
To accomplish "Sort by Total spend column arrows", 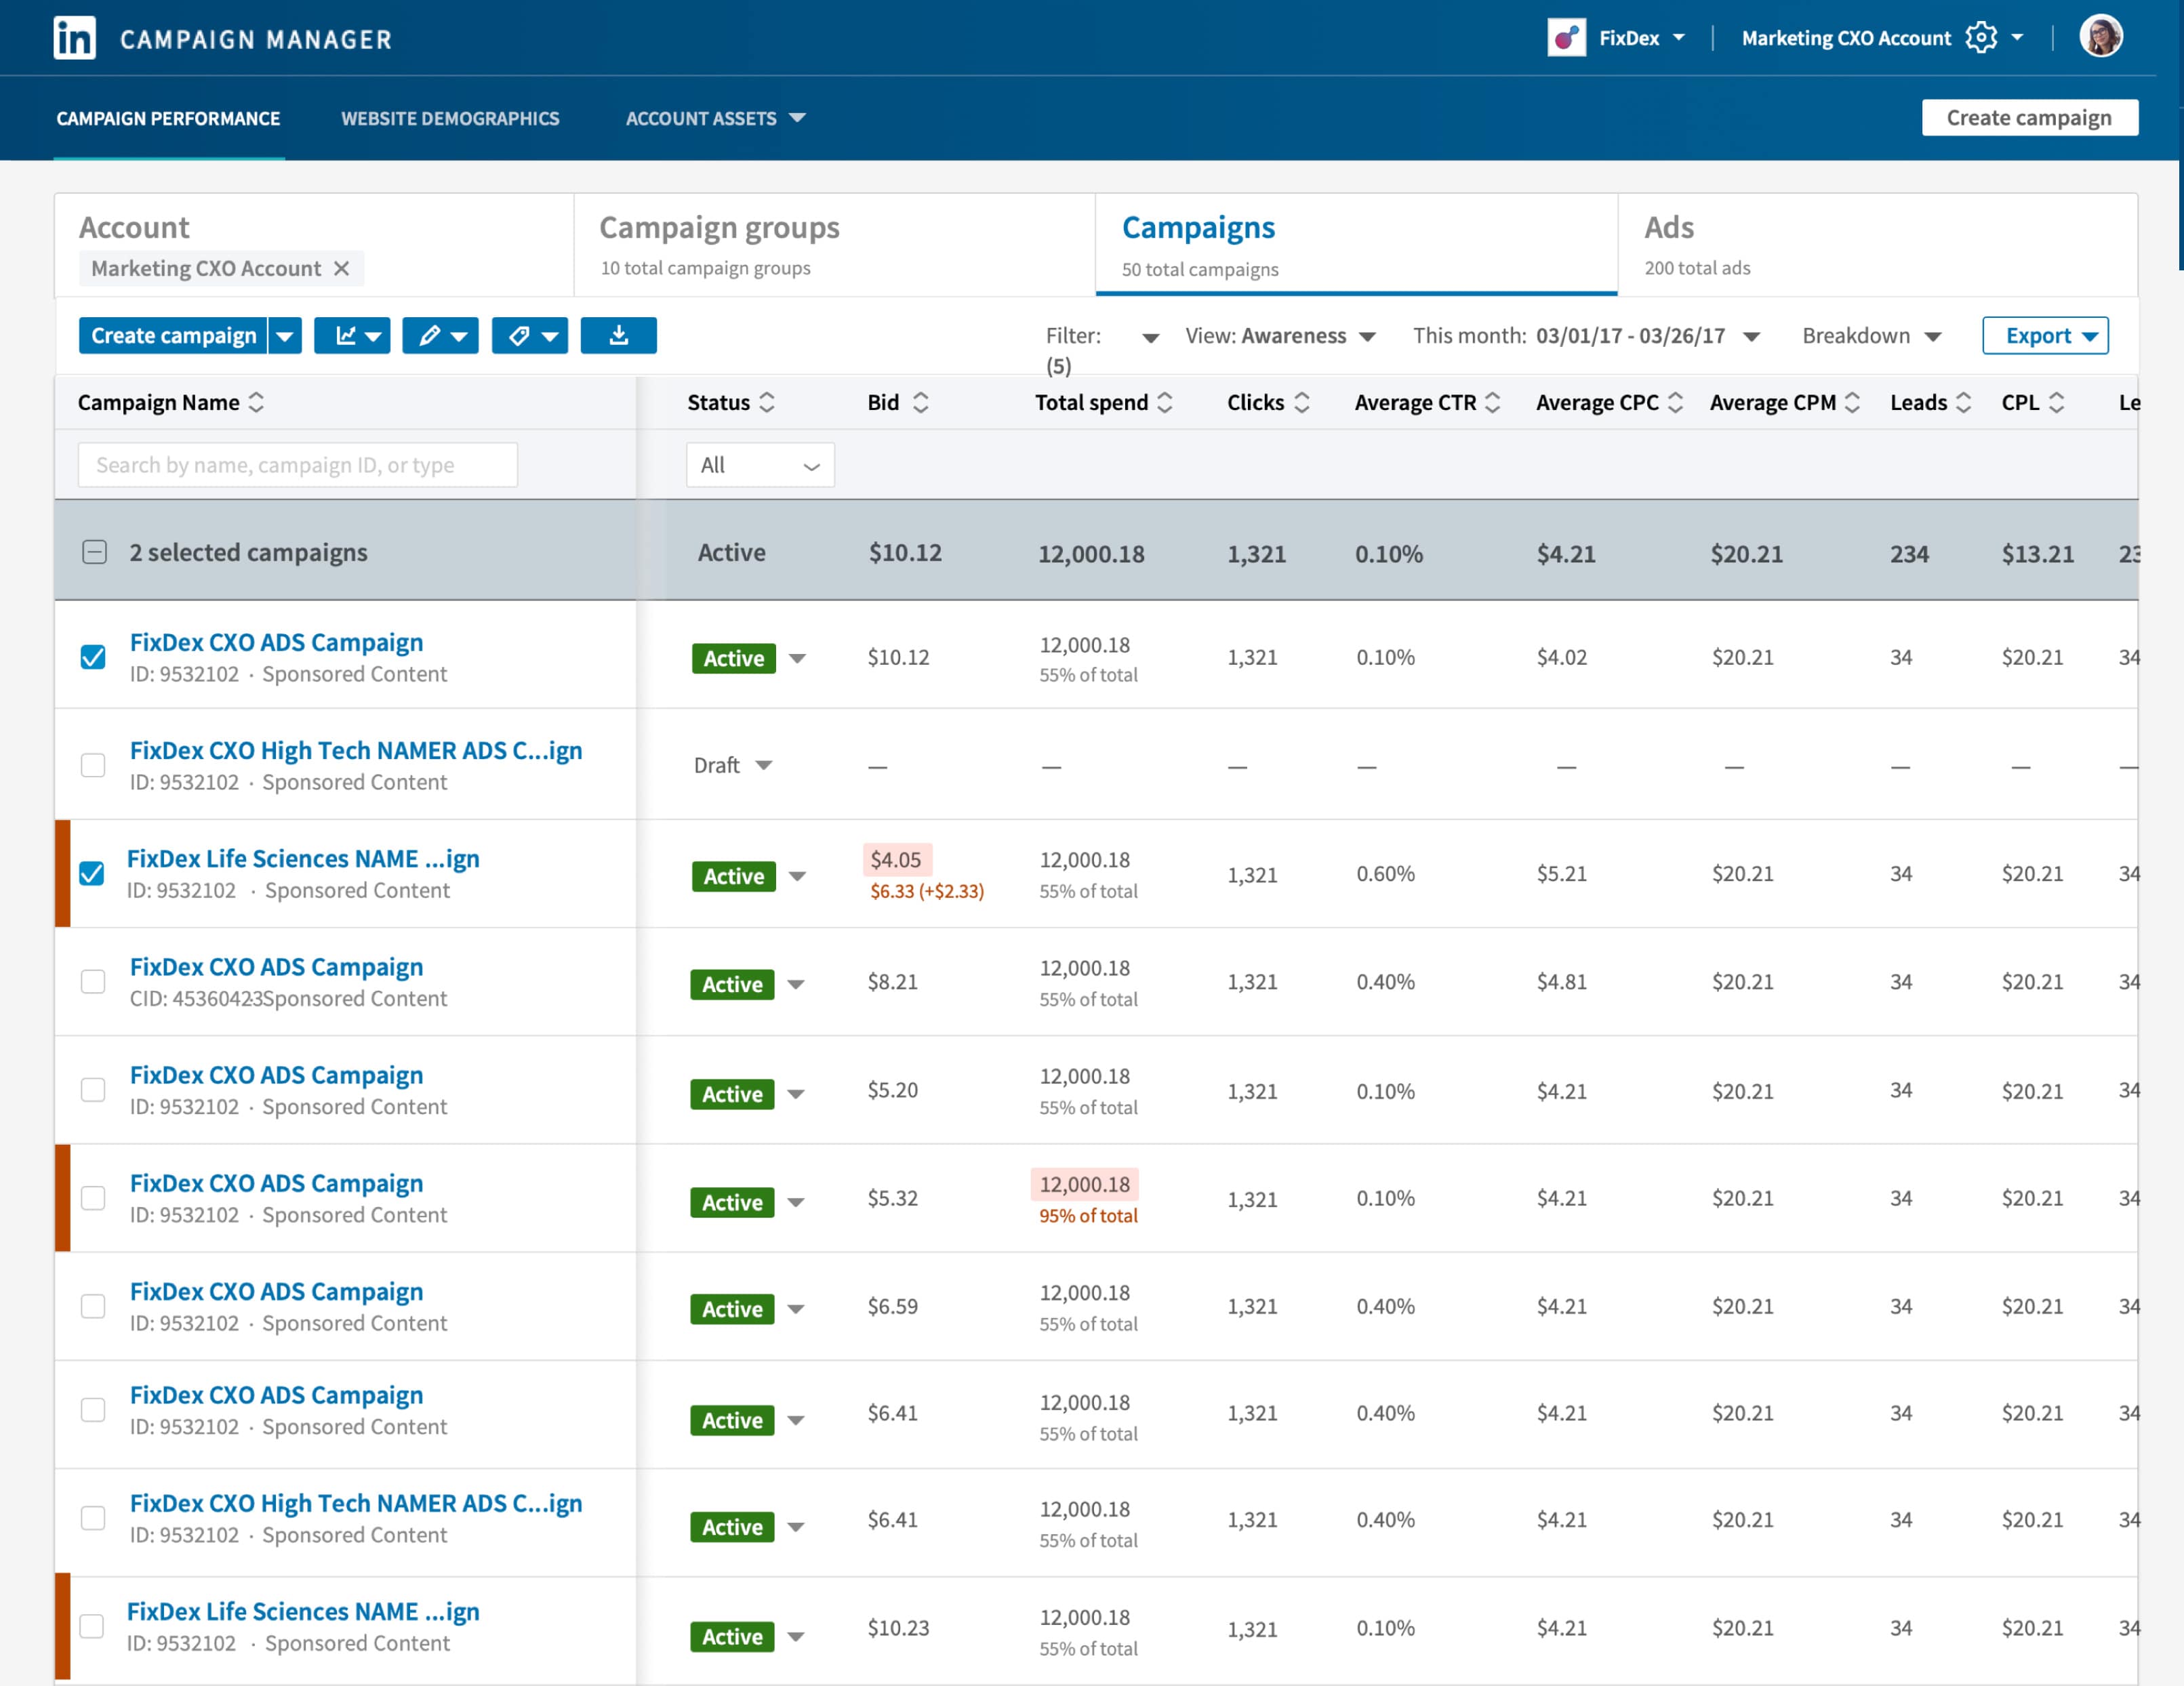I will [x=1165, y=402].
